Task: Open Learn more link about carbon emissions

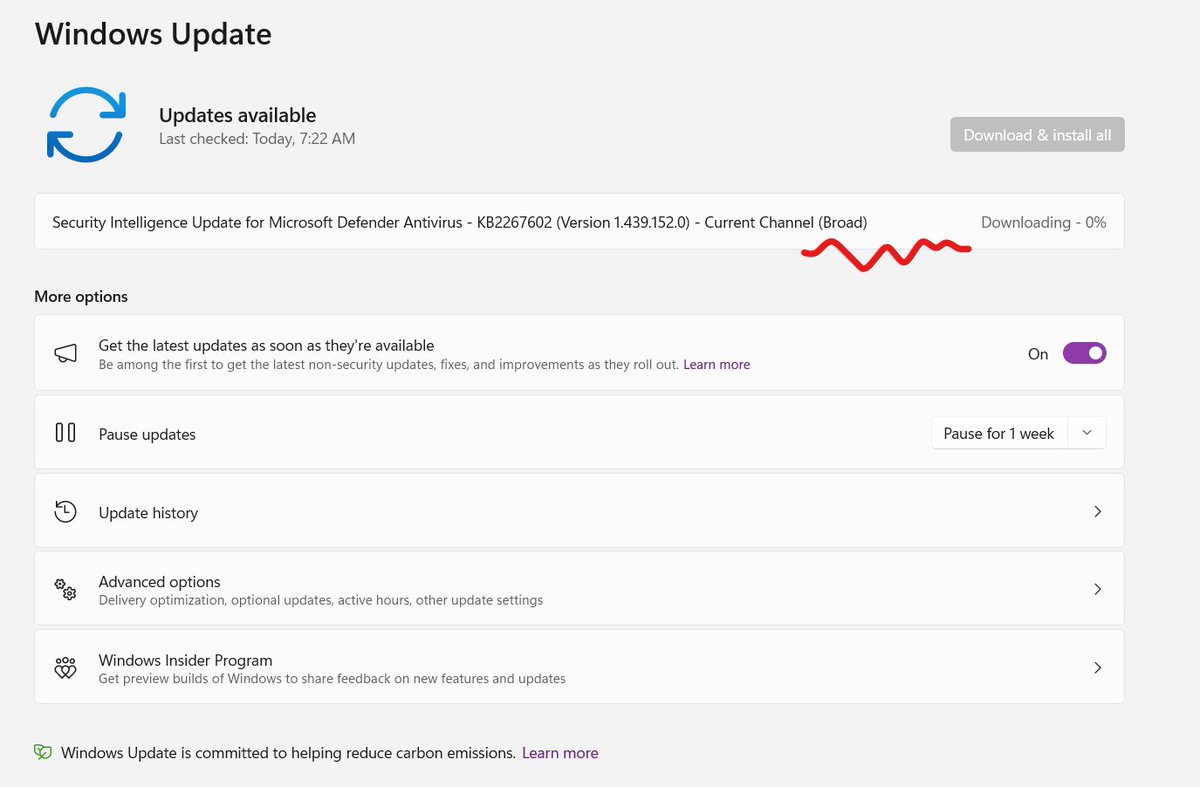Action: click(x=560, y=753)
